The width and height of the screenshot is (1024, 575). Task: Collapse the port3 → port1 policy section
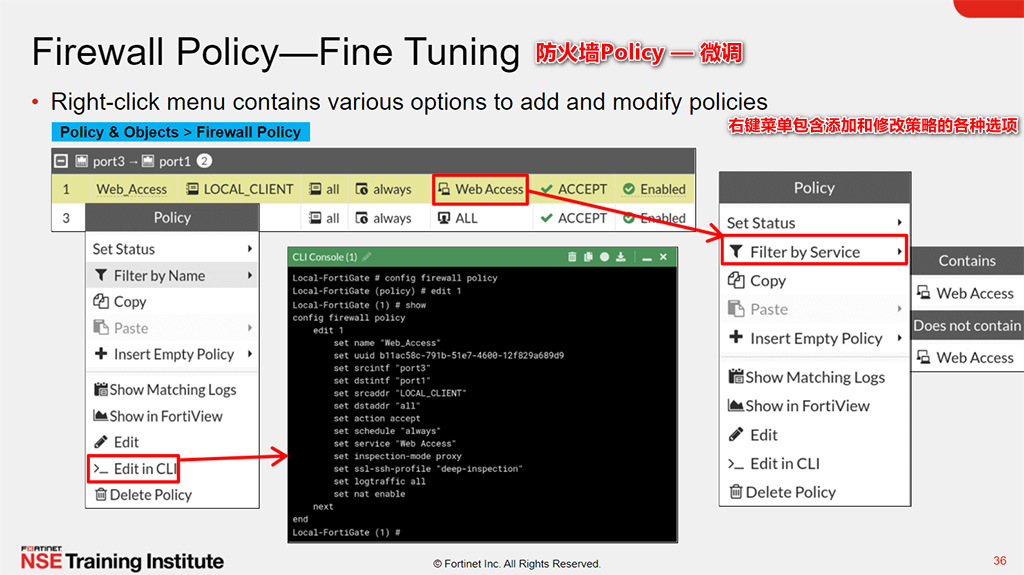click(61, 161)
